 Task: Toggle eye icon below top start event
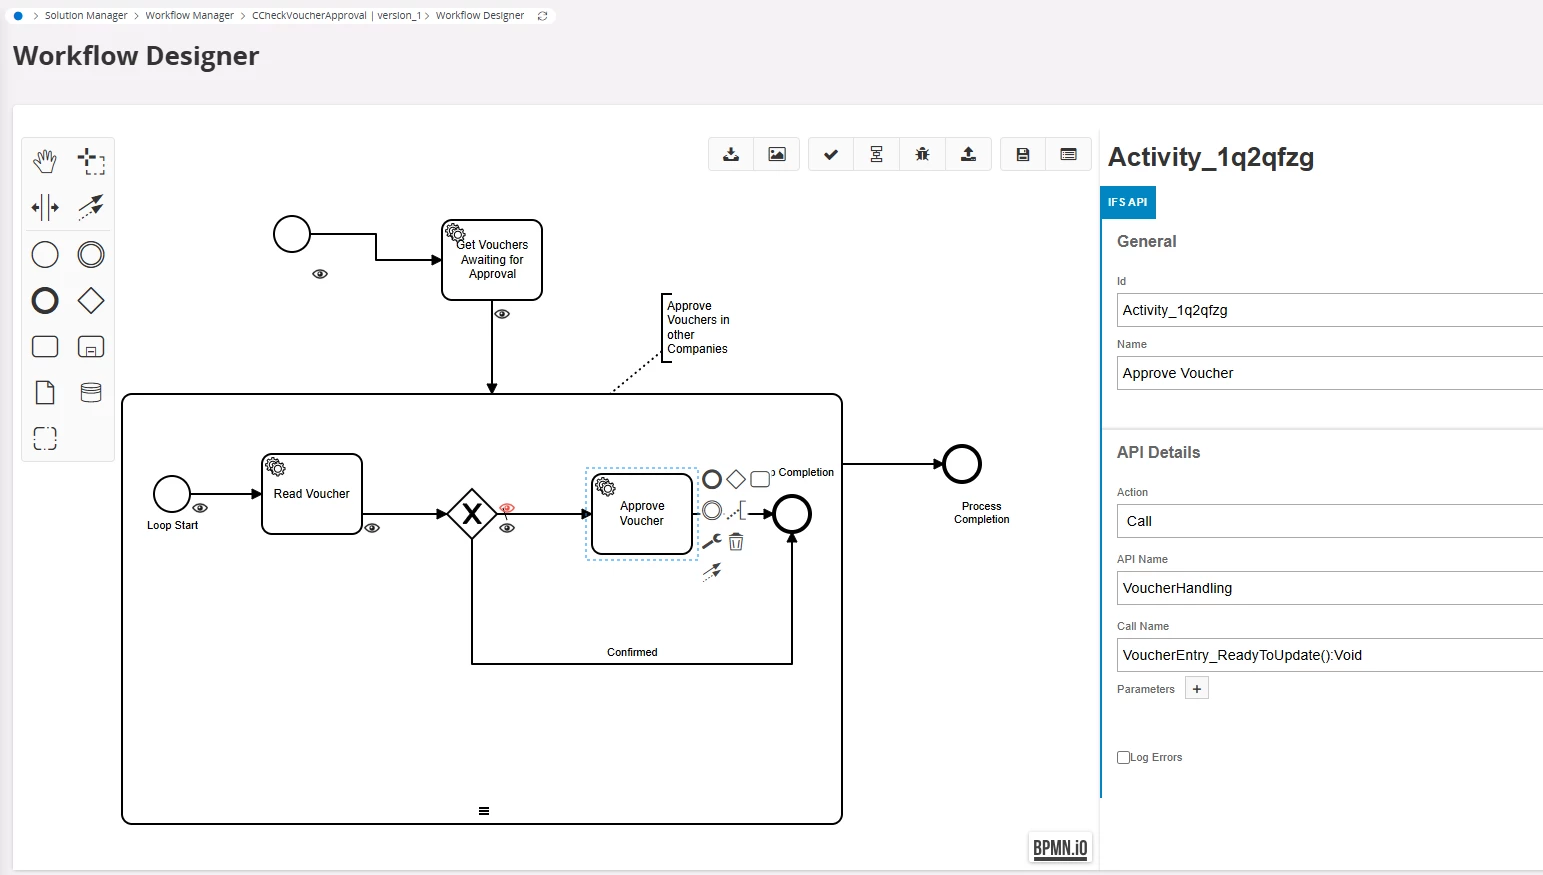pos(320,274)
